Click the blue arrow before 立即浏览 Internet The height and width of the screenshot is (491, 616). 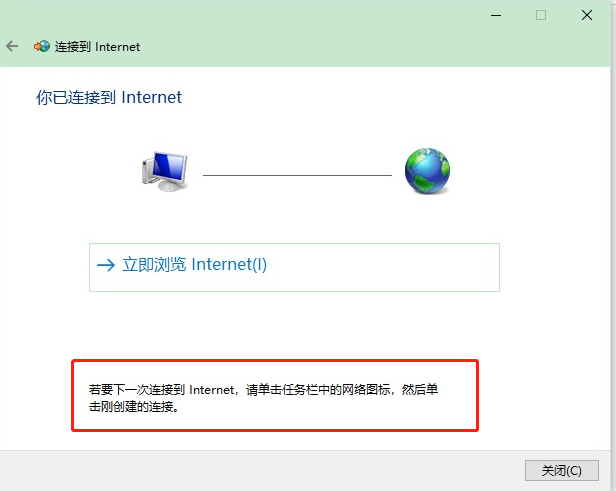[x=106, y=265]
